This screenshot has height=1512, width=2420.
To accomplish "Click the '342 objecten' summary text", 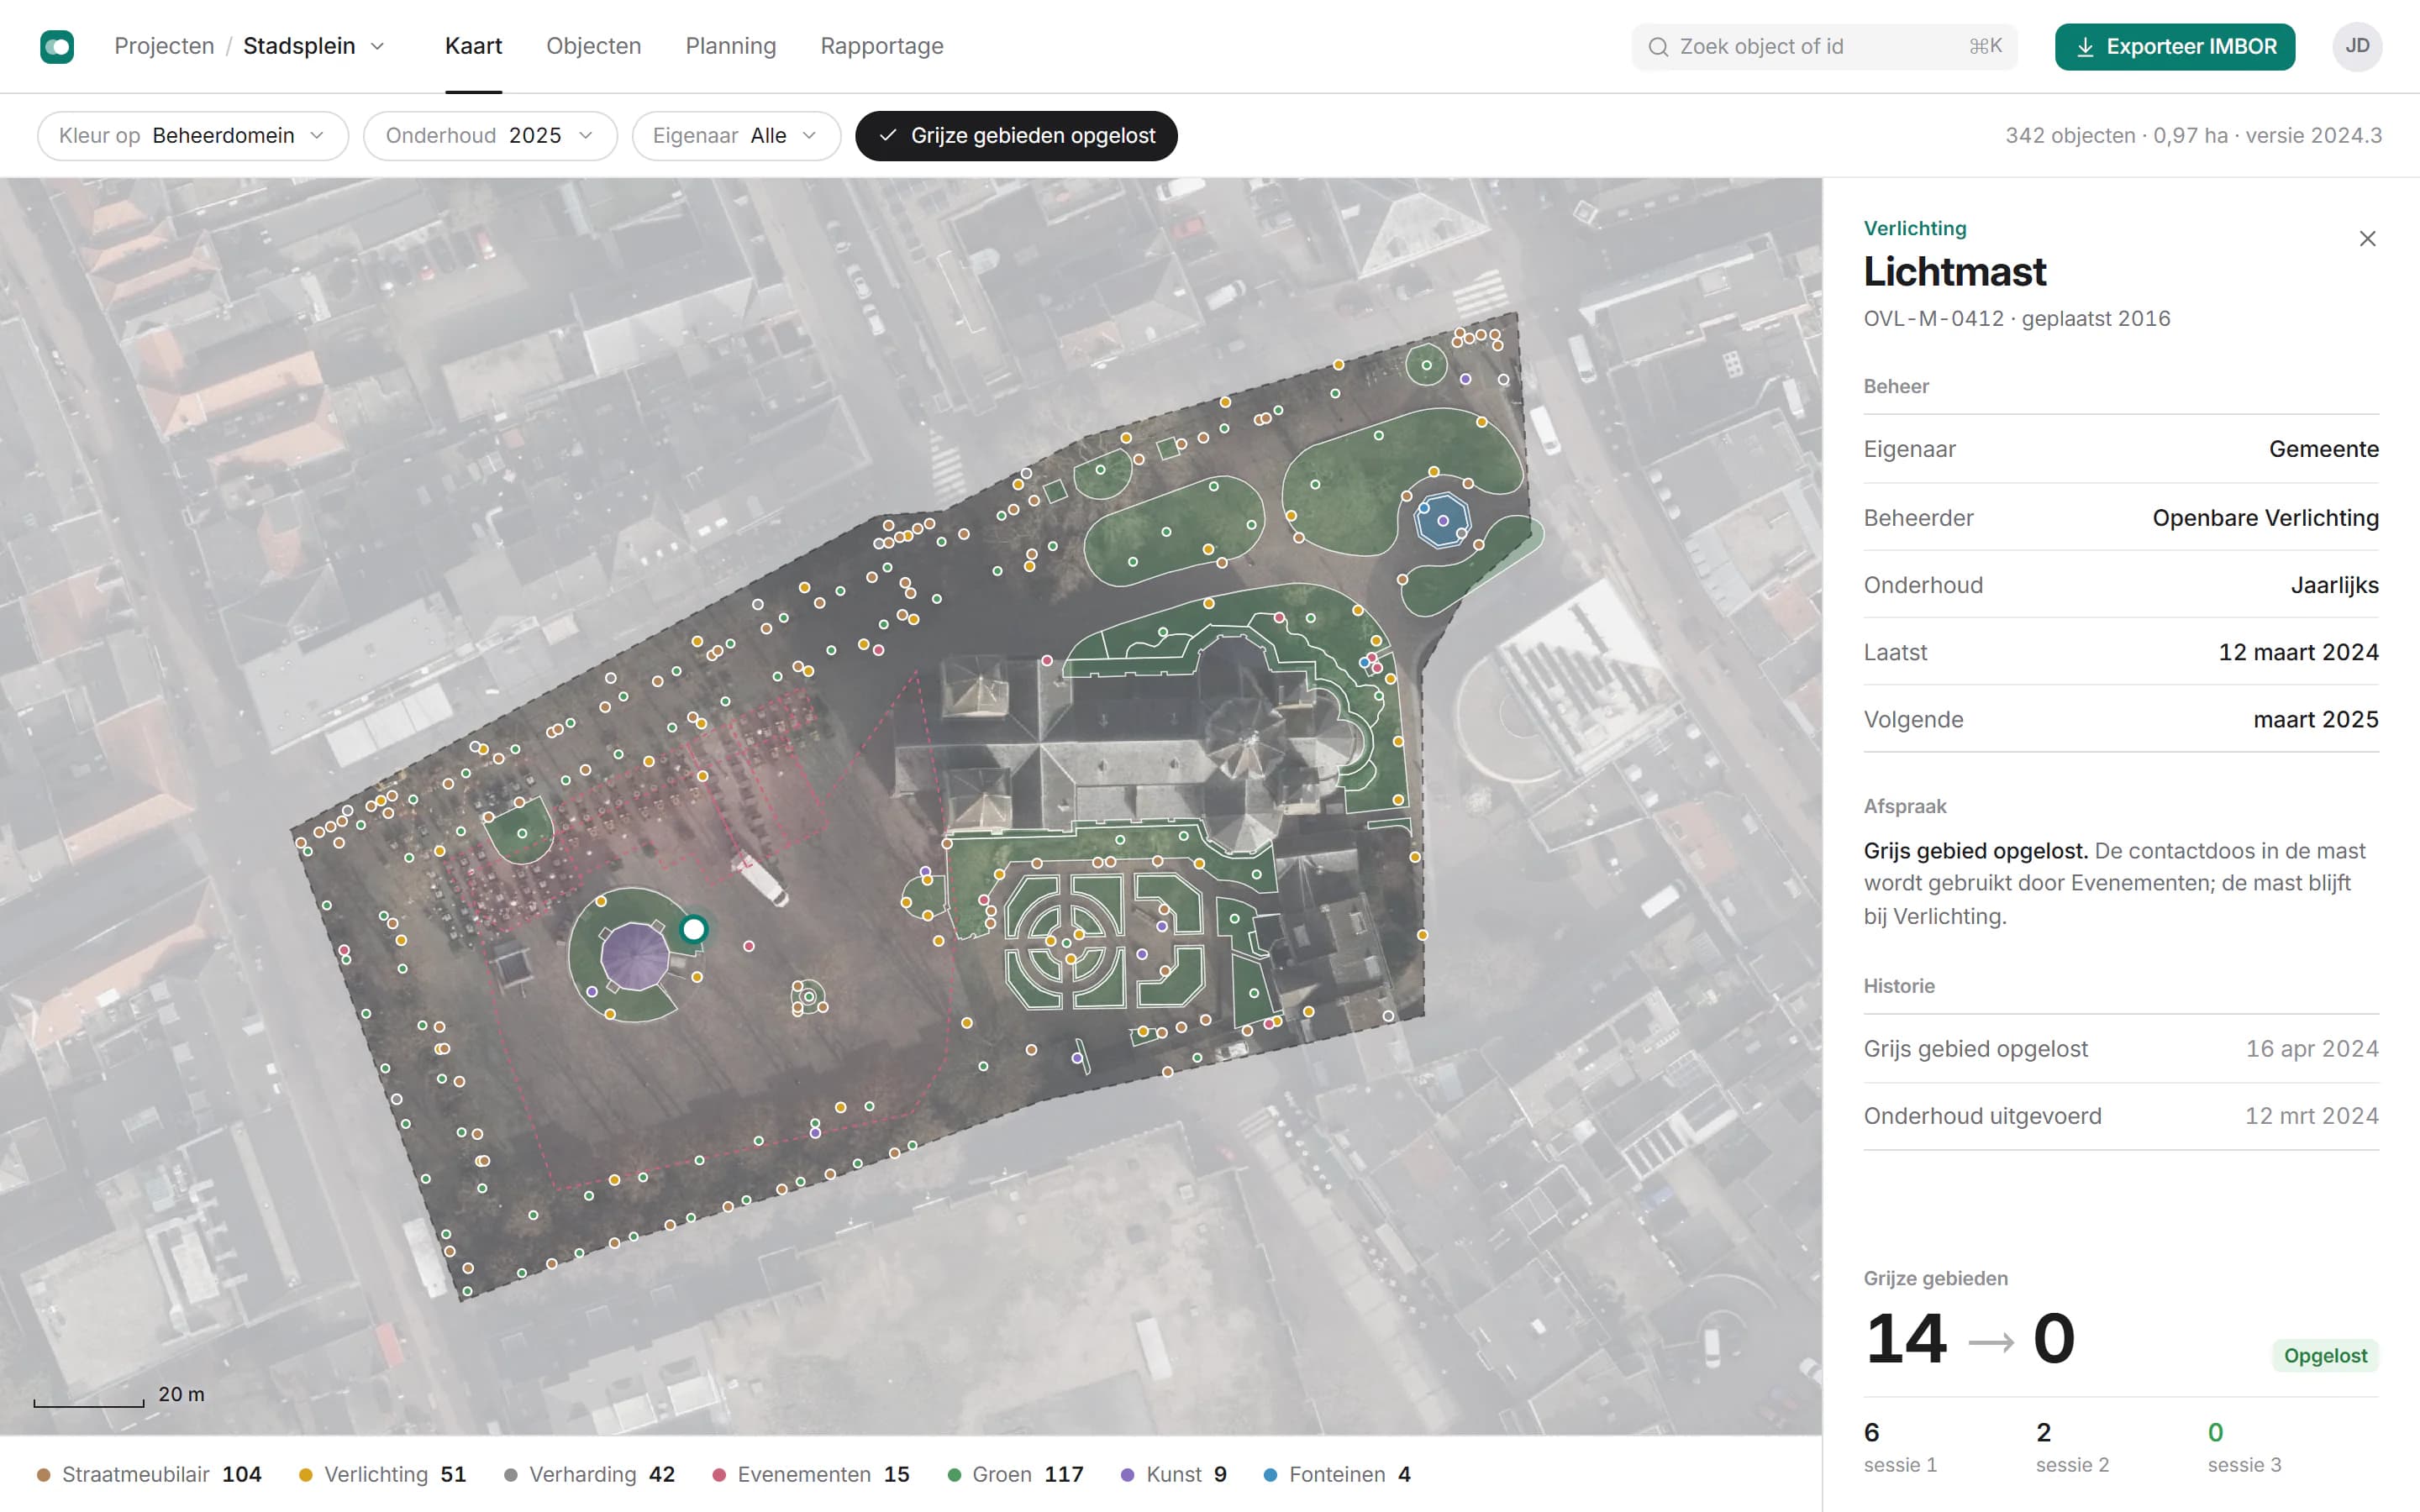I will click(x=2069, y=136).
